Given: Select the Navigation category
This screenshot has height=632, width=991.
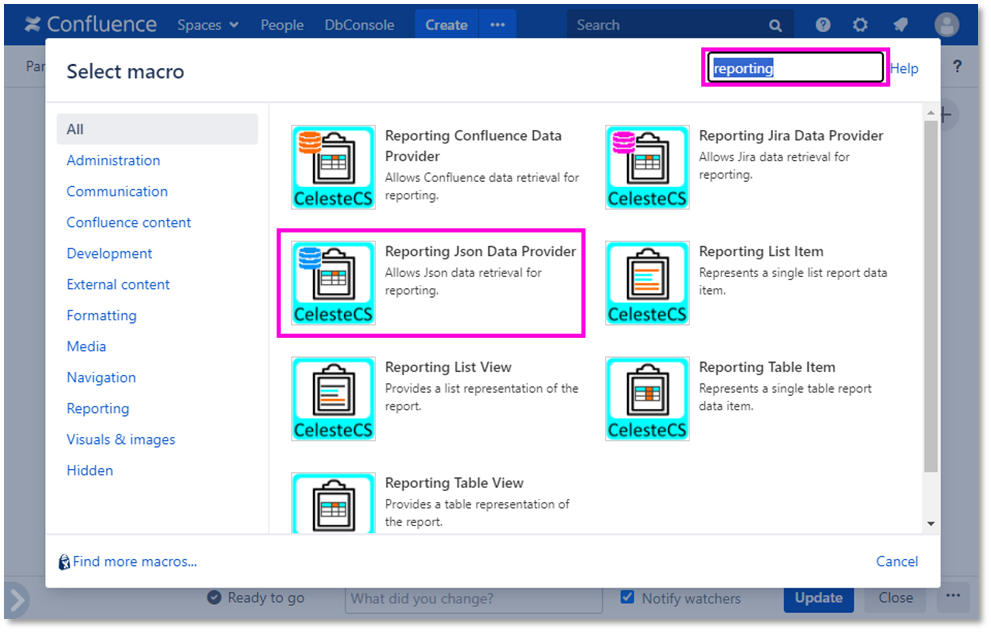Looking at the screenshot, I should [x=101, y=377].
